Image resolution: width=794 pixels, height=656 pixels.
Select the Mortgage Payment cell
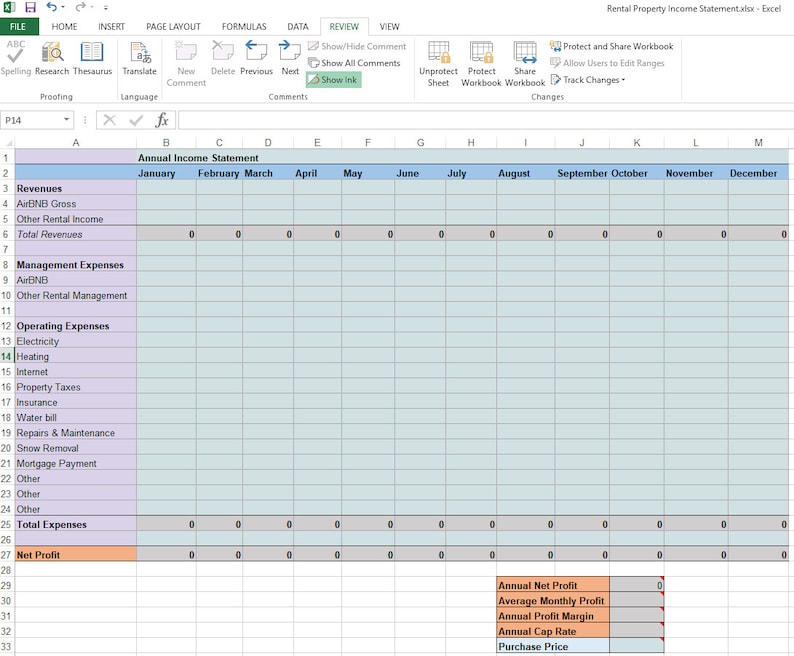[x=75, y=463]
